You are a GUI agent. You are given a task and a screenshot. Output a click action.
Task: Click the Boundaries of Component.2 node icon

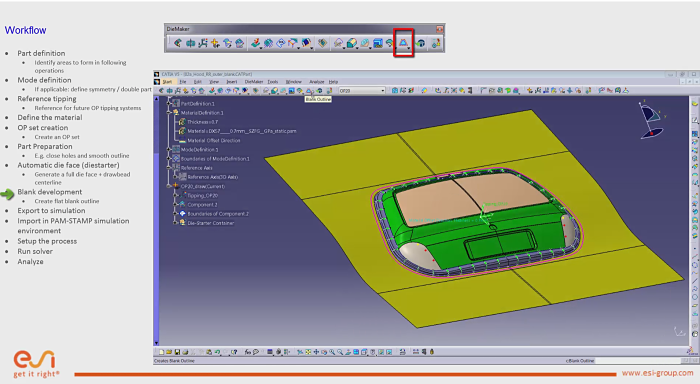point(182,213)
